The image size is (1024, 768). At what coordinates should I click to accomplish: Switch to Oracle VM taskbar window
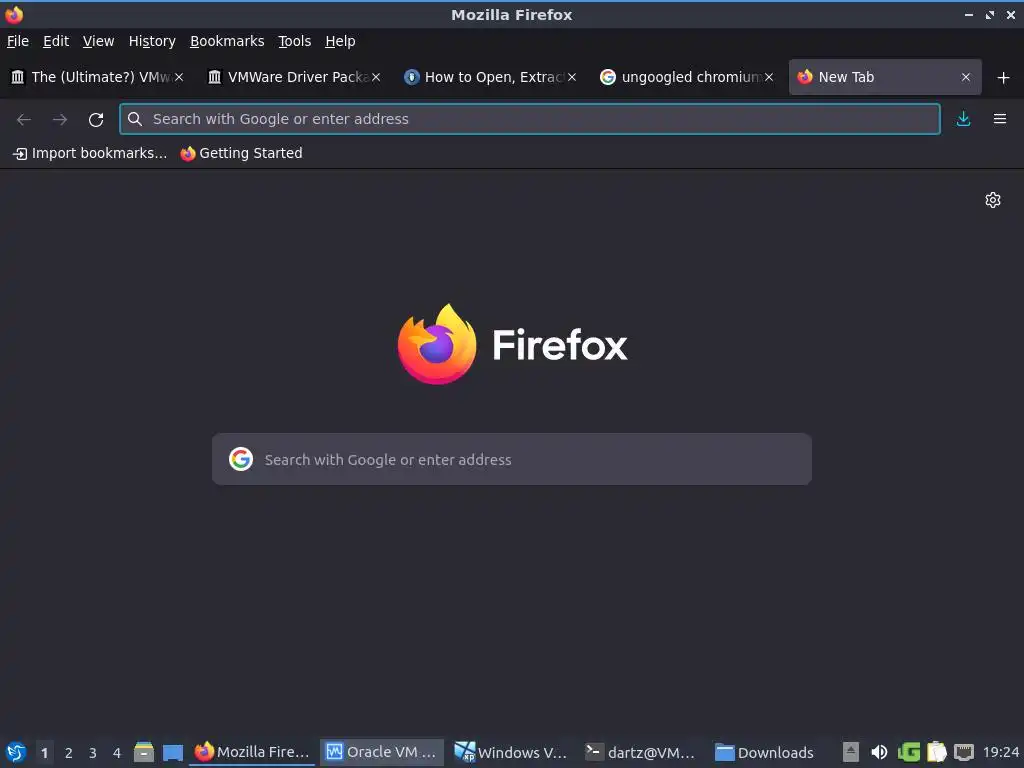coord(382,752)
